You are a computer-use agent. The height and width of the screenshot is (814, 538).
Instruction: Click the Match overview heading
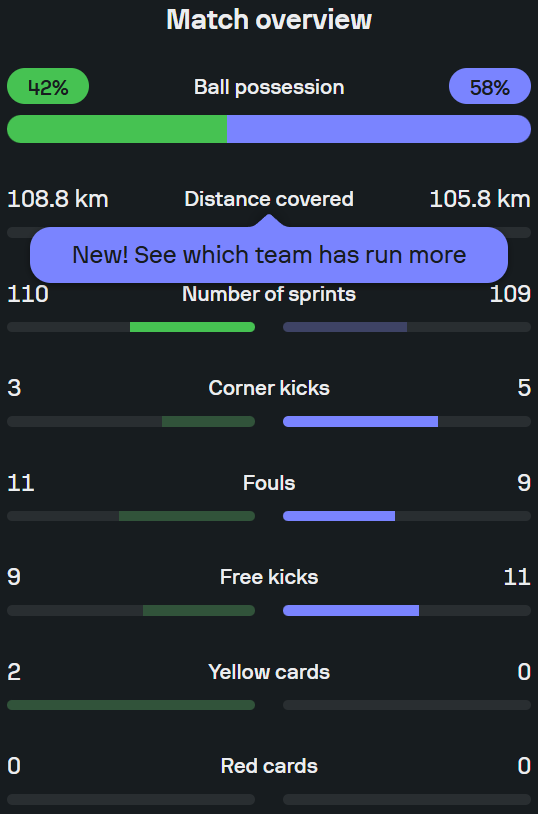[269, 20]
